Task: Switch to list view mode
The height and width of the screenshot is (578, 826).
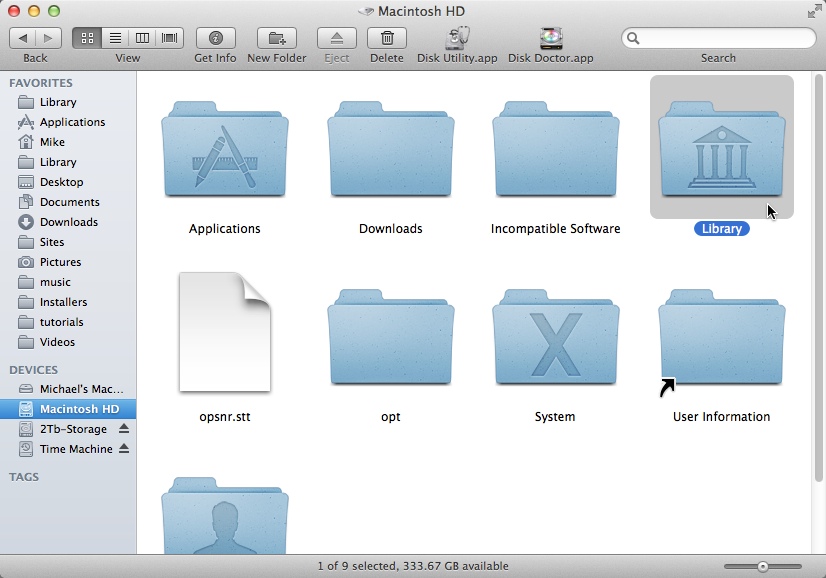Action: pos(115,38)
